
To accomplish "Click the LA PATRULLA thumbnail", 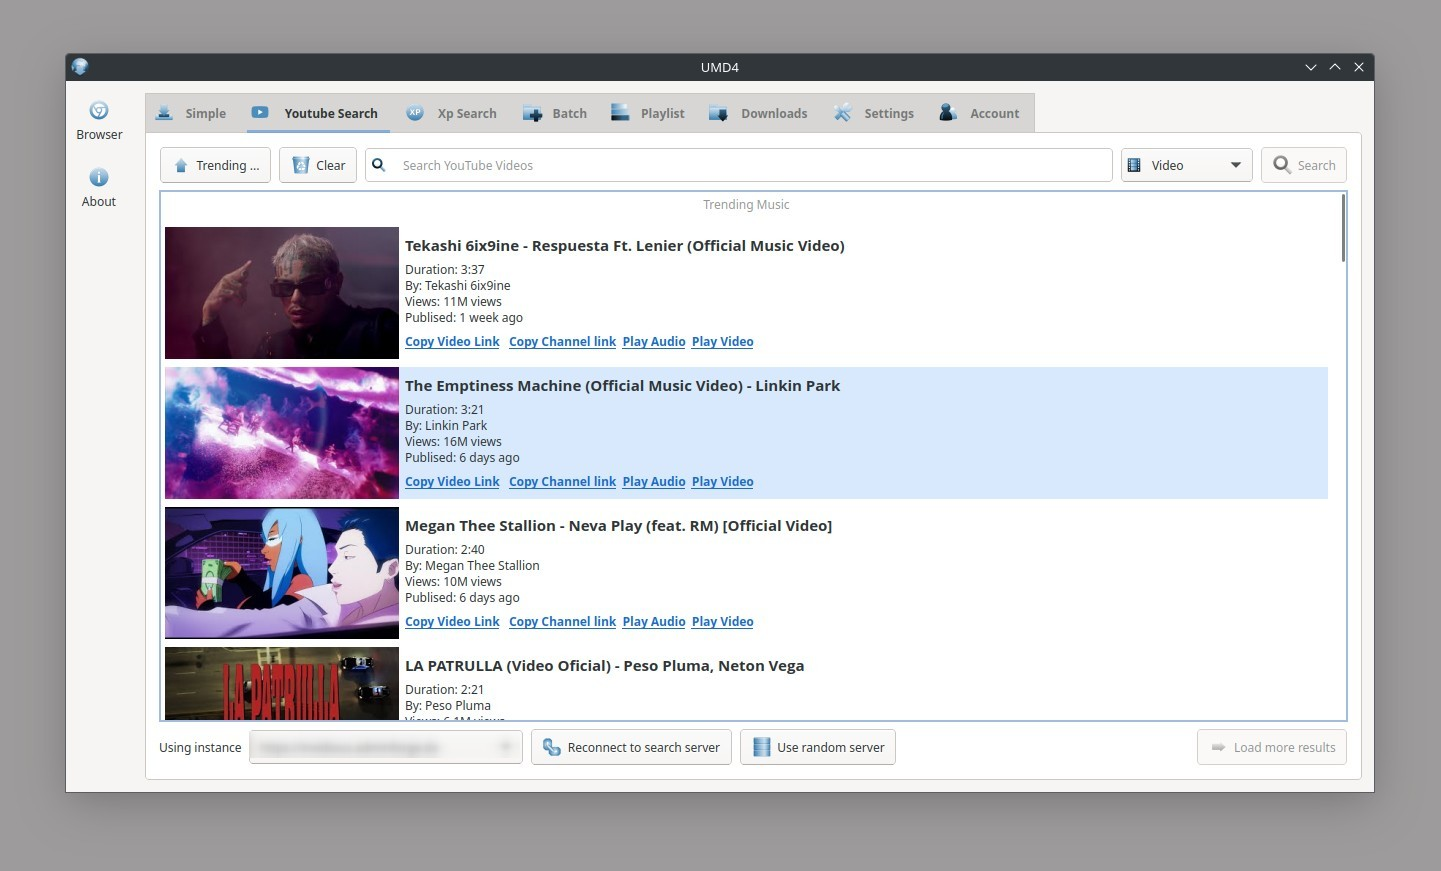I will (x=282, y=683).
